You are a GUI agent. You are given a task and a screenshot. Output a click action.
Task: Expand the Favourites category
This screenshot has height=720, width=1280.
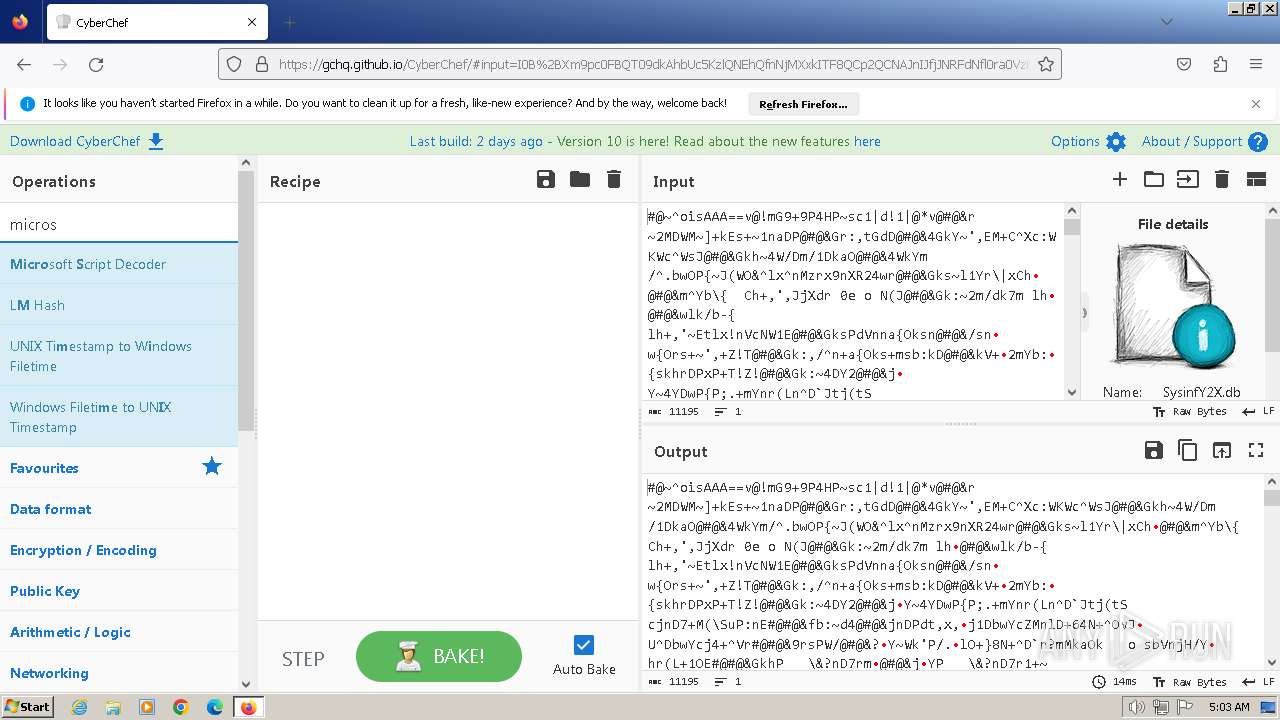point(119,468)
